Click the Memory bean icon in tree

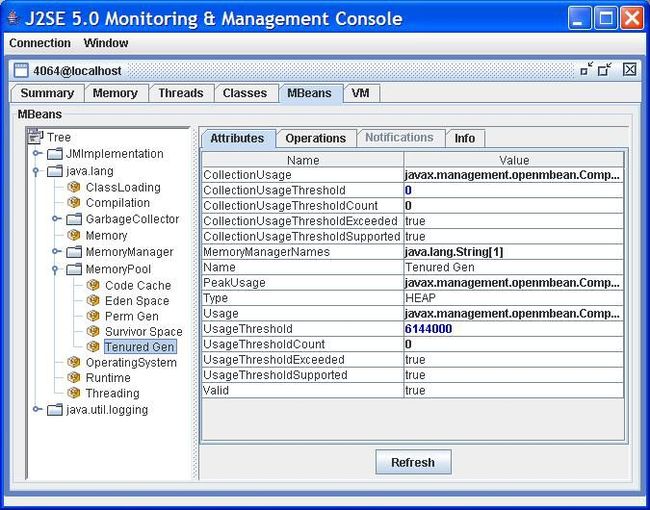pyautogui.click(x=74, y=235)
